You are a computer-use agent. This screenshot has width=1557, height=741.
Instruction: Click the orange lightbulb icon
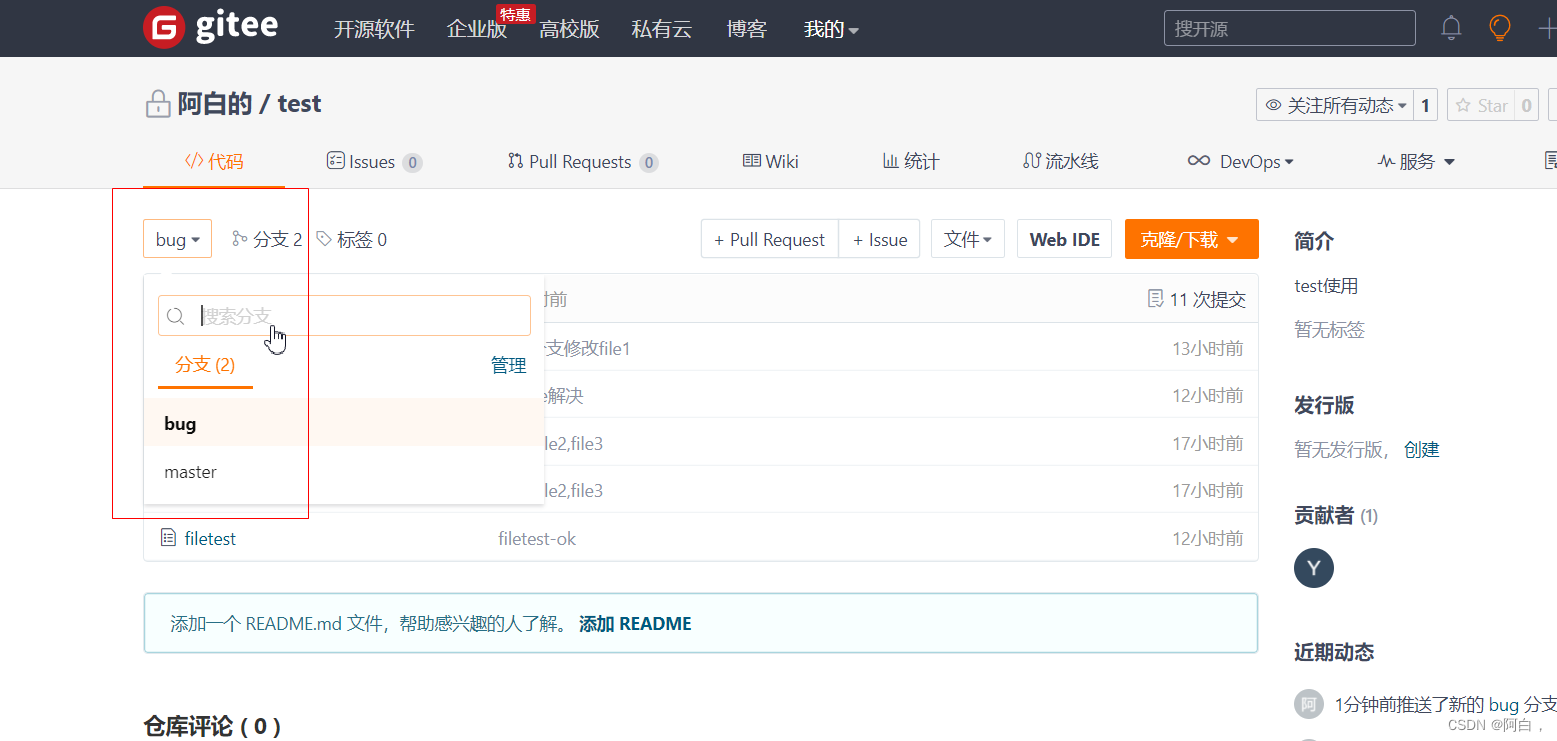(1500, 28)
